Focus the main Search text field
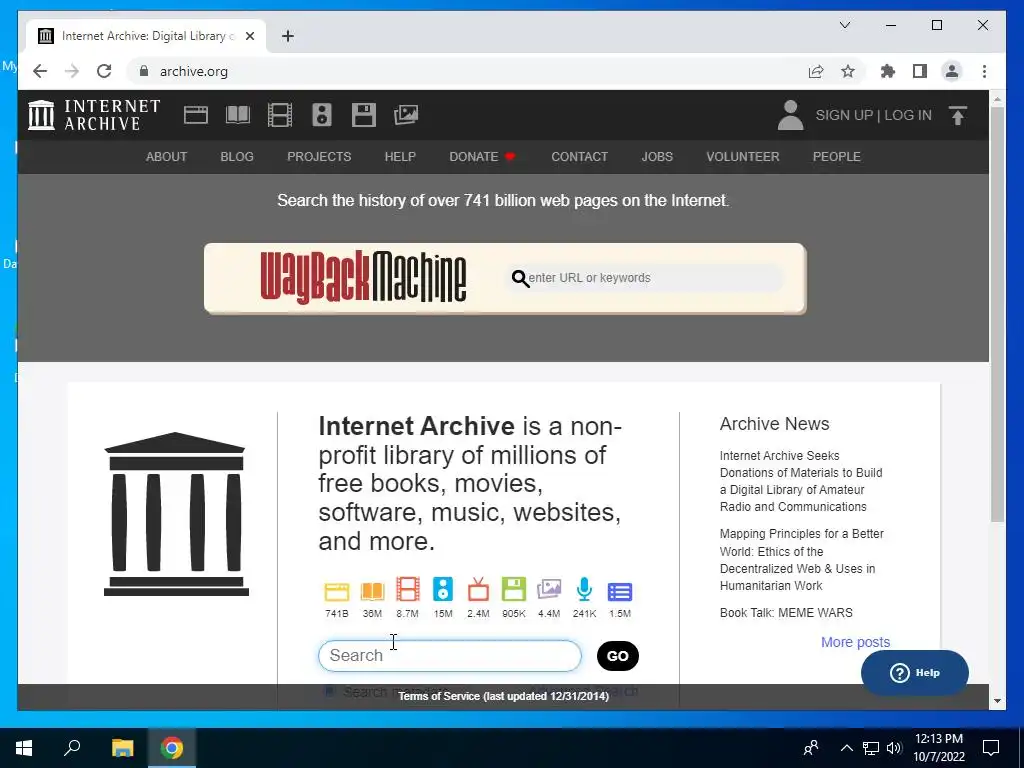 [449, 656]
